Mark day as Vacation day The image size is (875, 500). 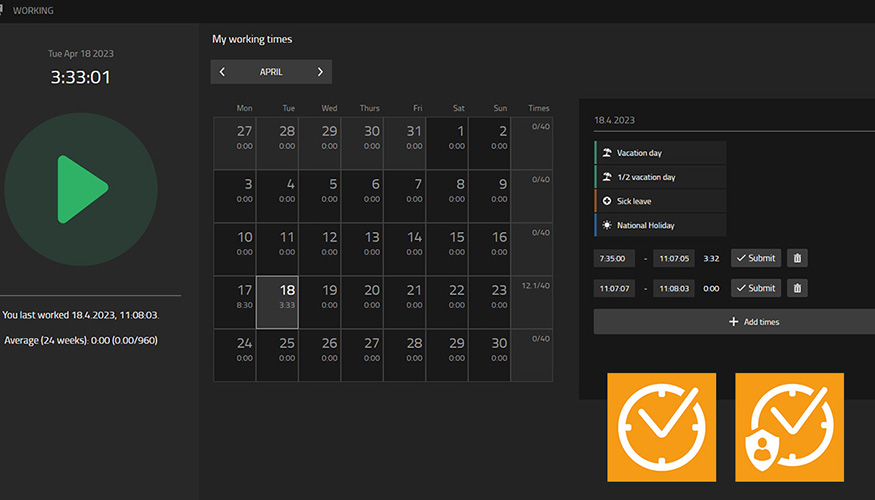point(661,153)
